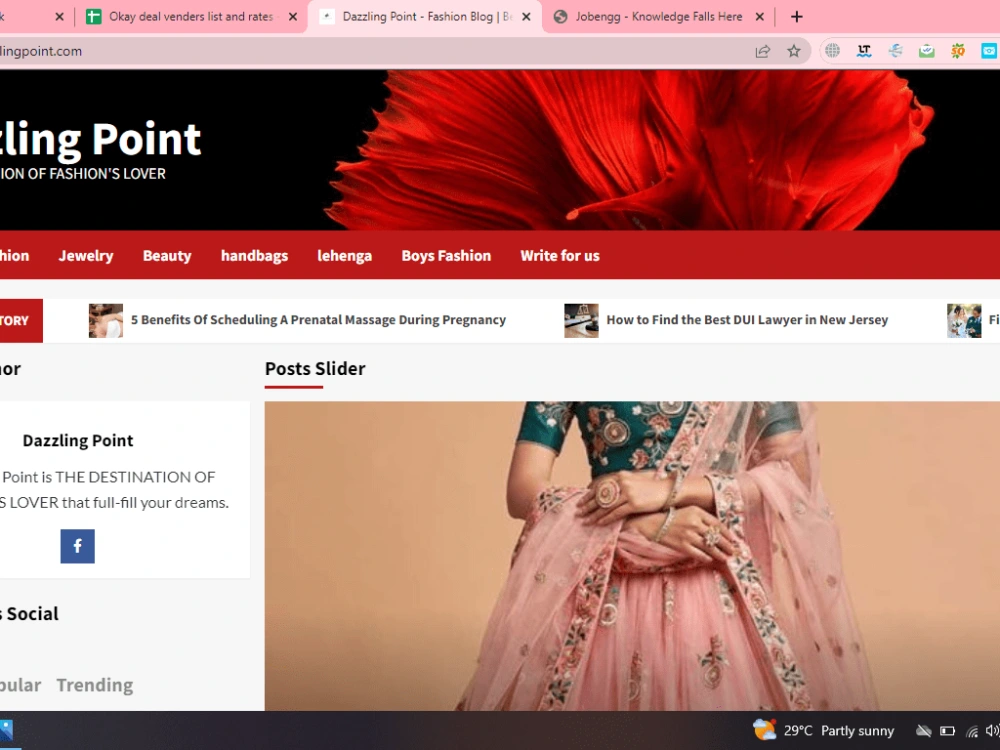Image resolution: width=1000 pixels, height=750 pixels.
Task: Click the Fashion's Lover tagline text
Action: point(83,173)
